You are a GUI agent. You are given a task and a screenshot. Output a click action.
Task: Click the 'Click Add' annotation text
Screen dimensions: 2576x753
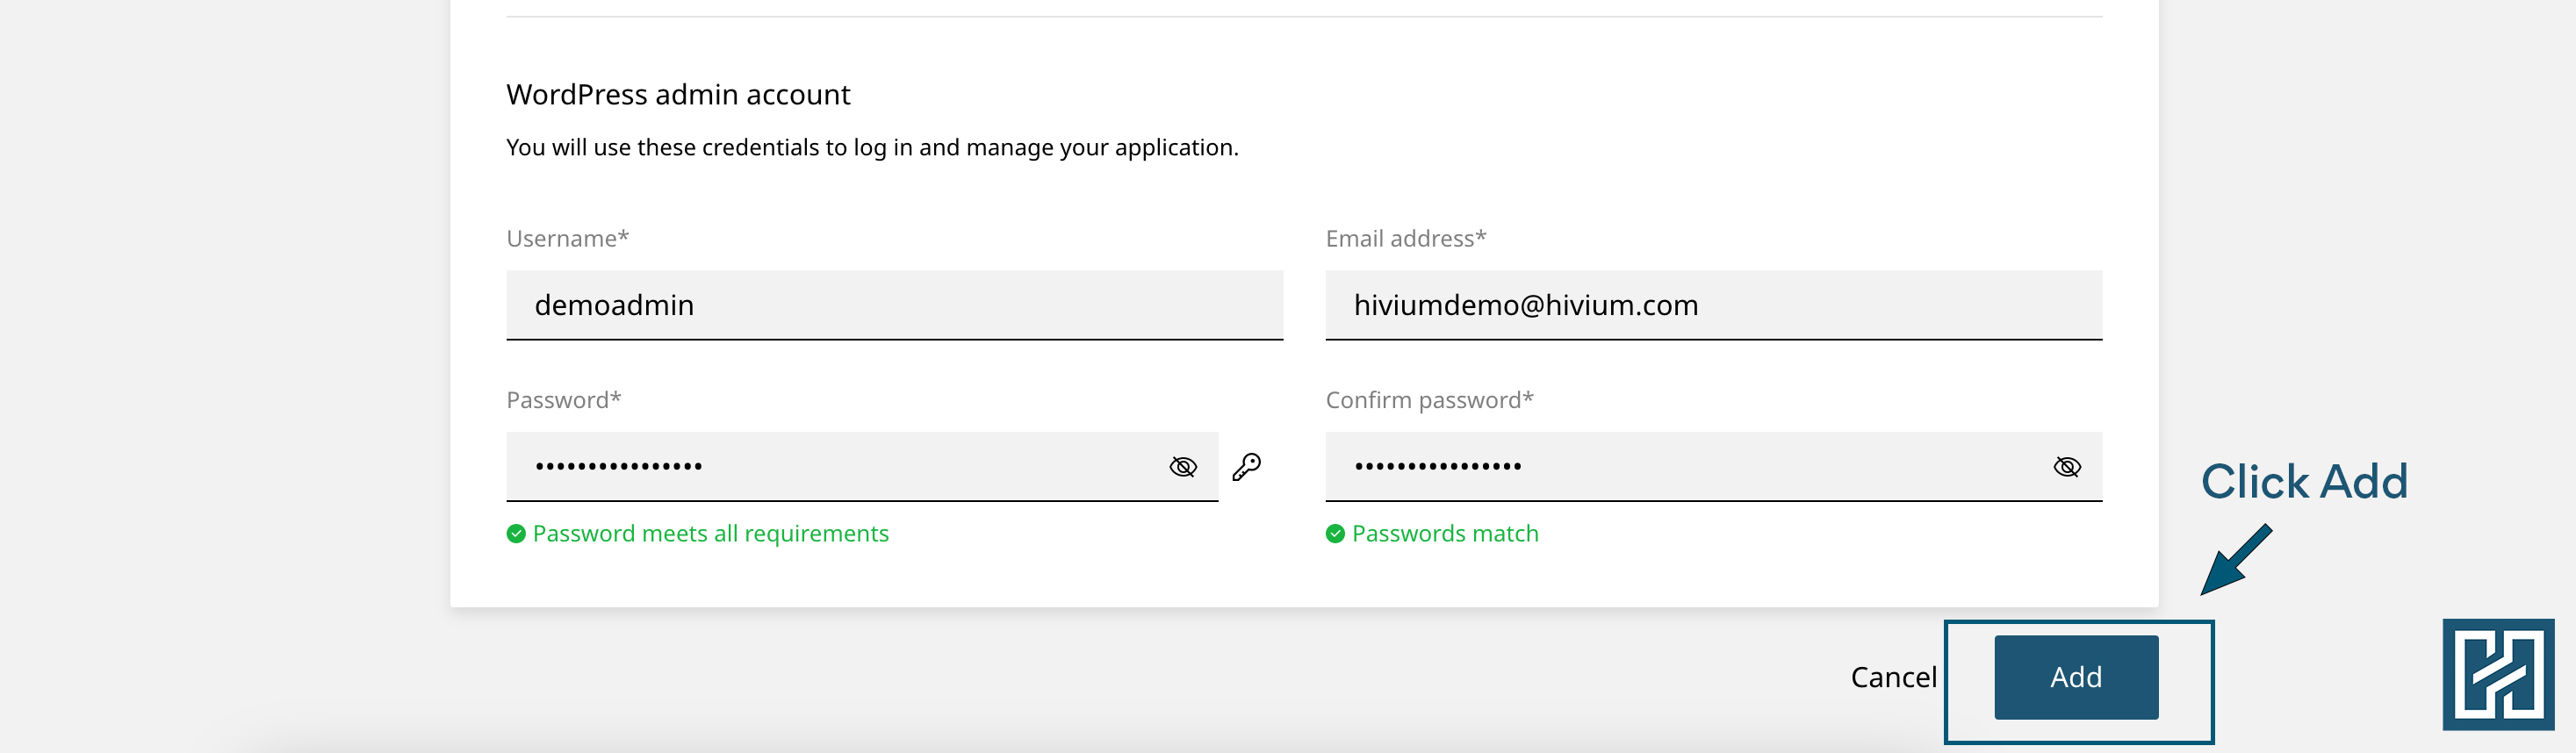[2304, 482]
